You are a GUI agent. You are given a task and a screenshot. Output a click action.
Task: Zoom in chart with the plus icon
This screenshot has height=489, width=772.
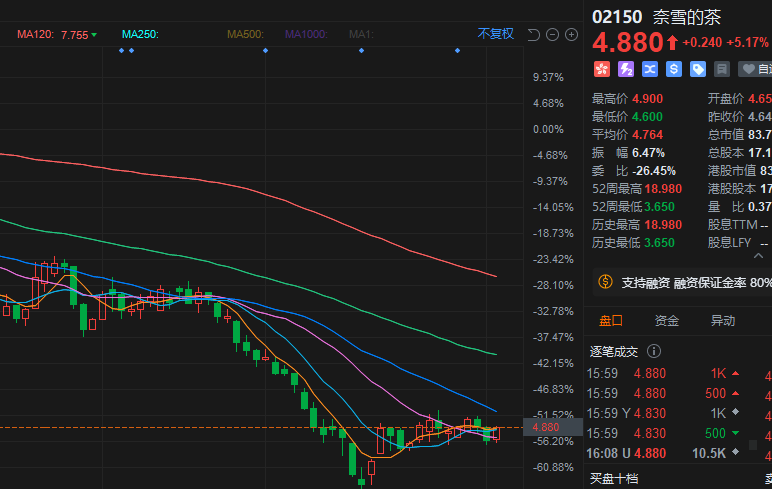571,34
